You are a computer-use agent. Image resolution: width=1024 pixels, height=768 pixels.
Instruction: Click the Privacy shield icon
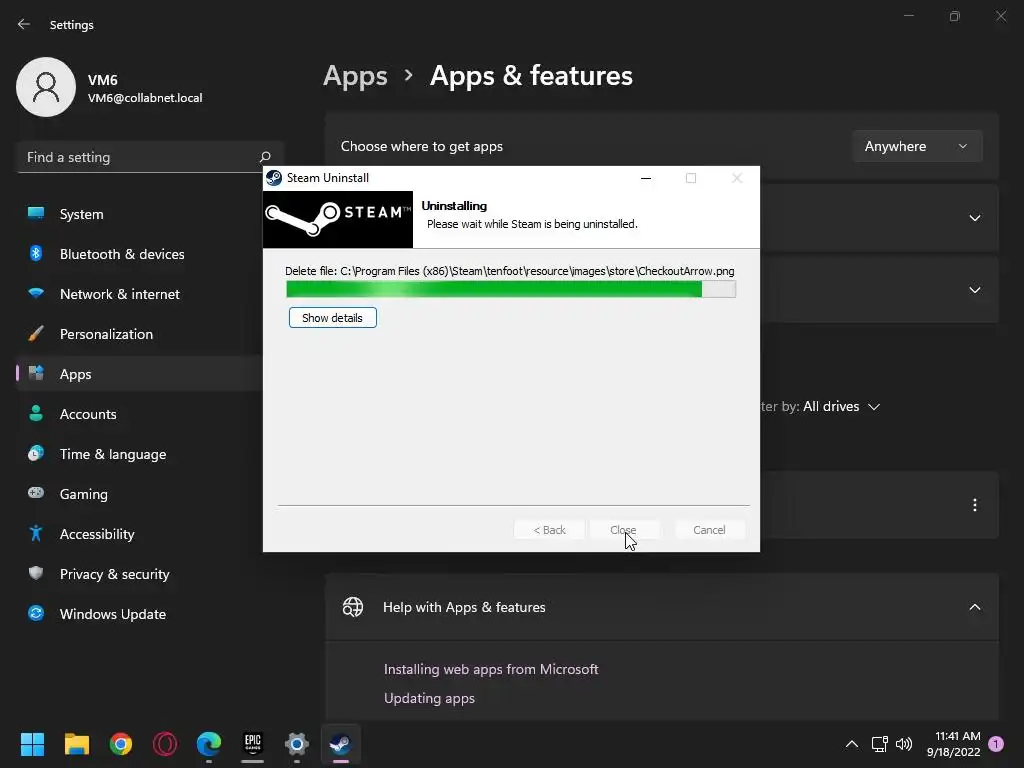pos(36,573)
